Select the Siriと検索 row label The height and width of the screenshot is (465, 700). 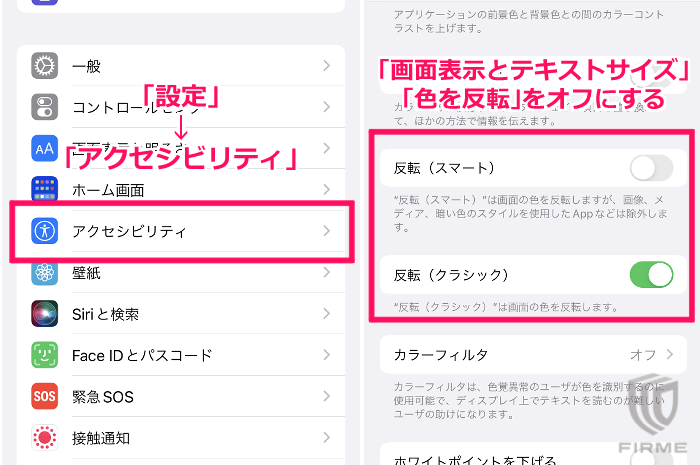[105, 314]
